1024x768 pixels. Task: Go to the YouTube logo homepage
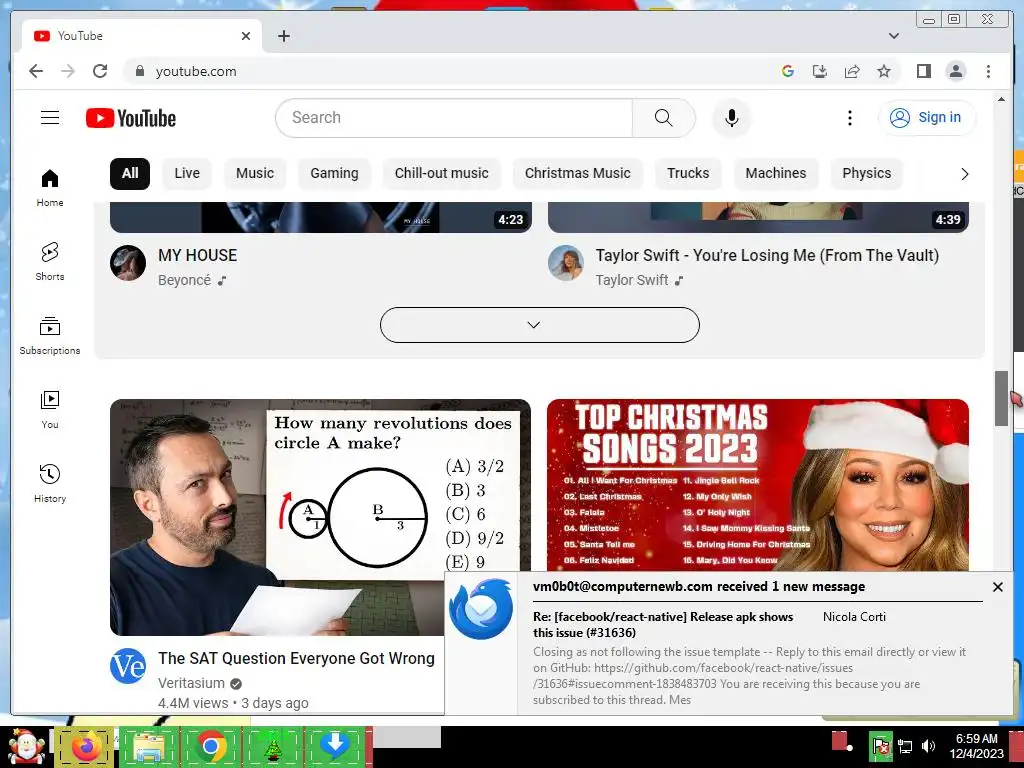(131, 118)
